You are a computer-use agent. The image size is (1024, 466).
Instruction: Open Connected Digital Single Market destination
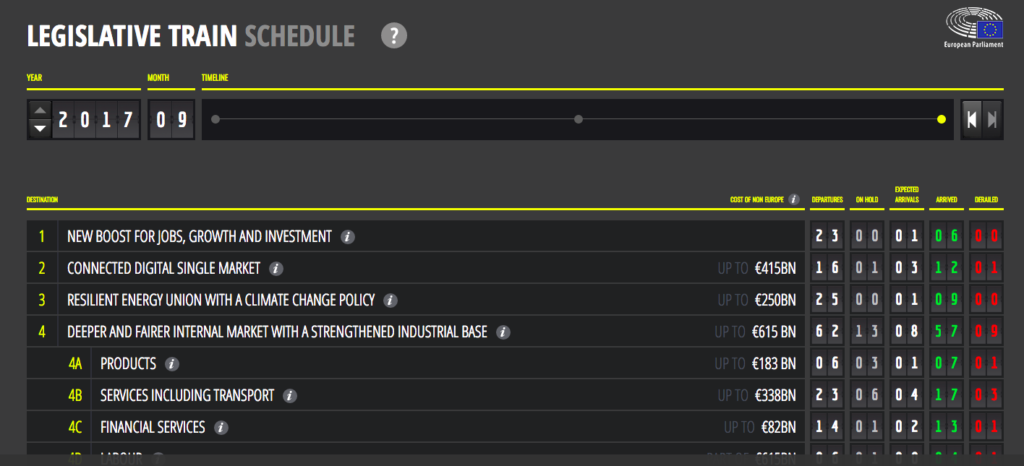click(416, 268)
